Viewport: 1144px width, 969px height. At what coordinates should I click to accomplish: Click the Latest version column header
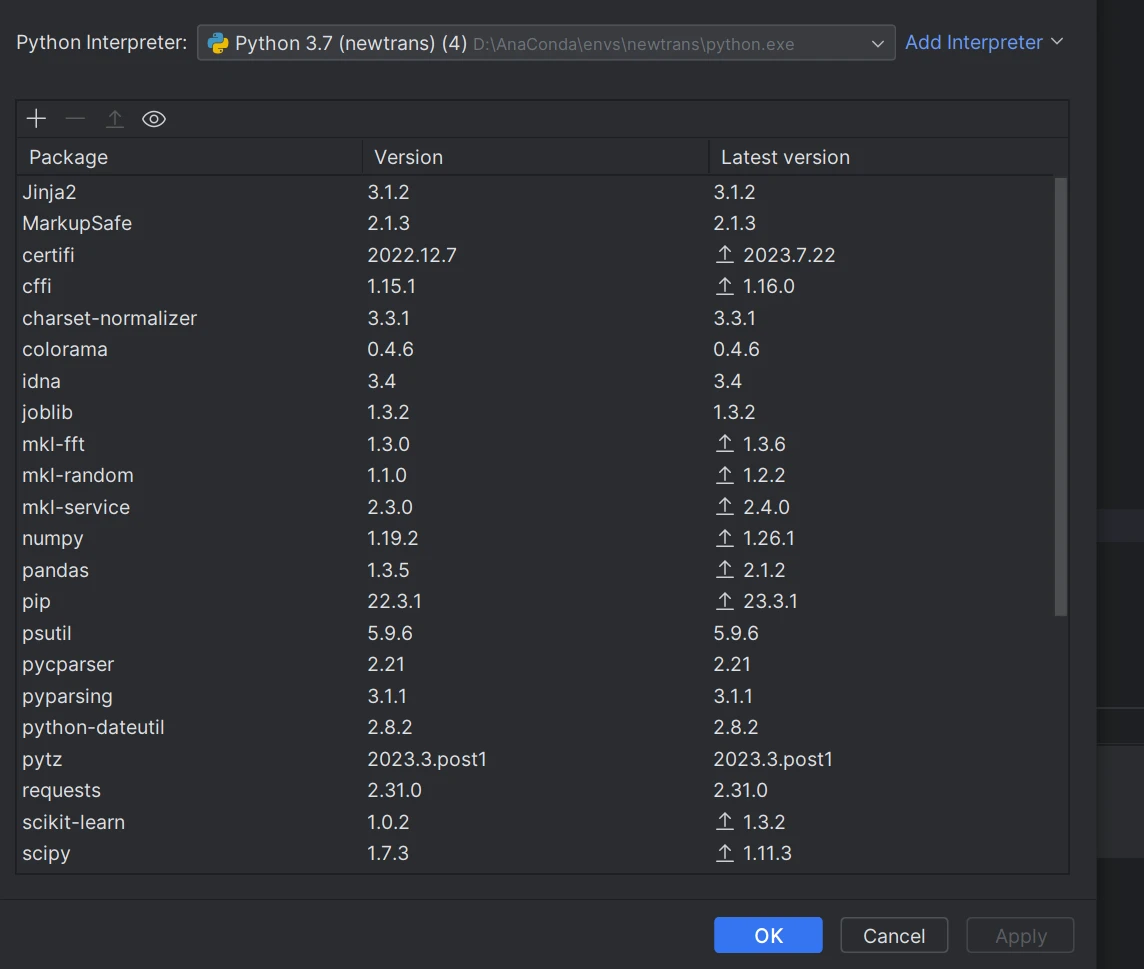785,157
